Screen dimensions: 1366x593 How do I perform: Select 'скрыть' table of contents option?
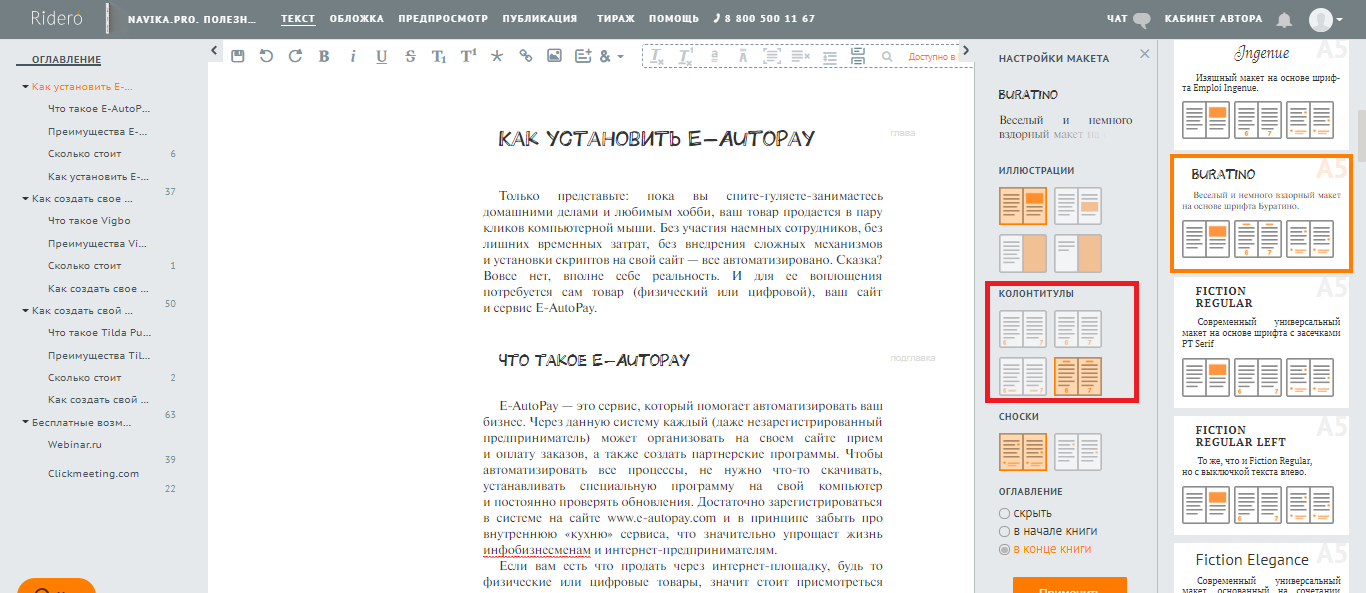click(x=1005, y=513)
